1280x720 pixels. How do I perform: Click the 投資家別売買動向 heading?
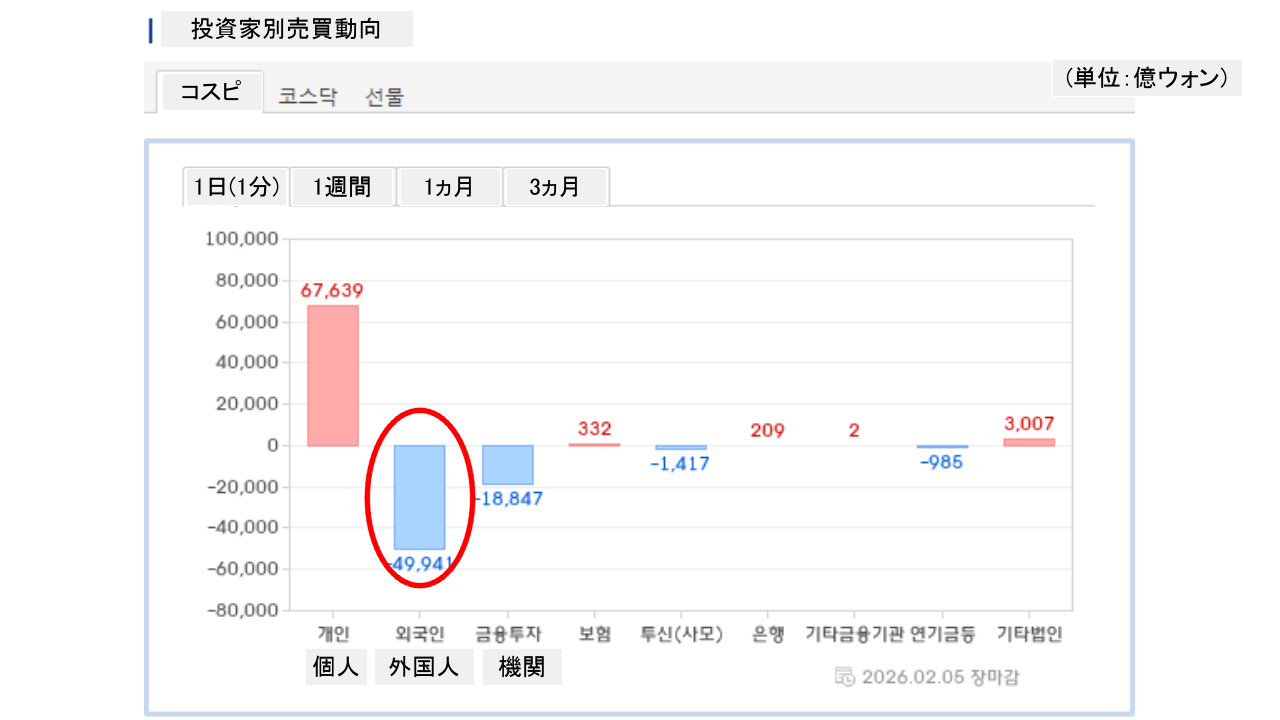tap(286, 29)
